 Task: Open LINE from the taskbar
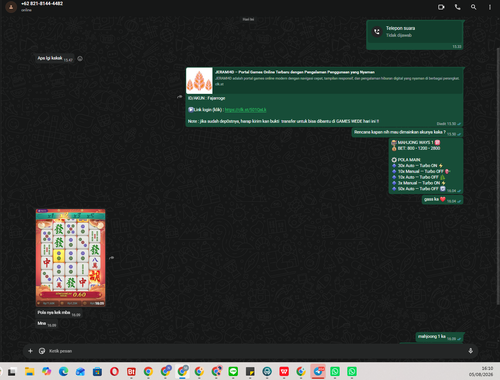233,371
